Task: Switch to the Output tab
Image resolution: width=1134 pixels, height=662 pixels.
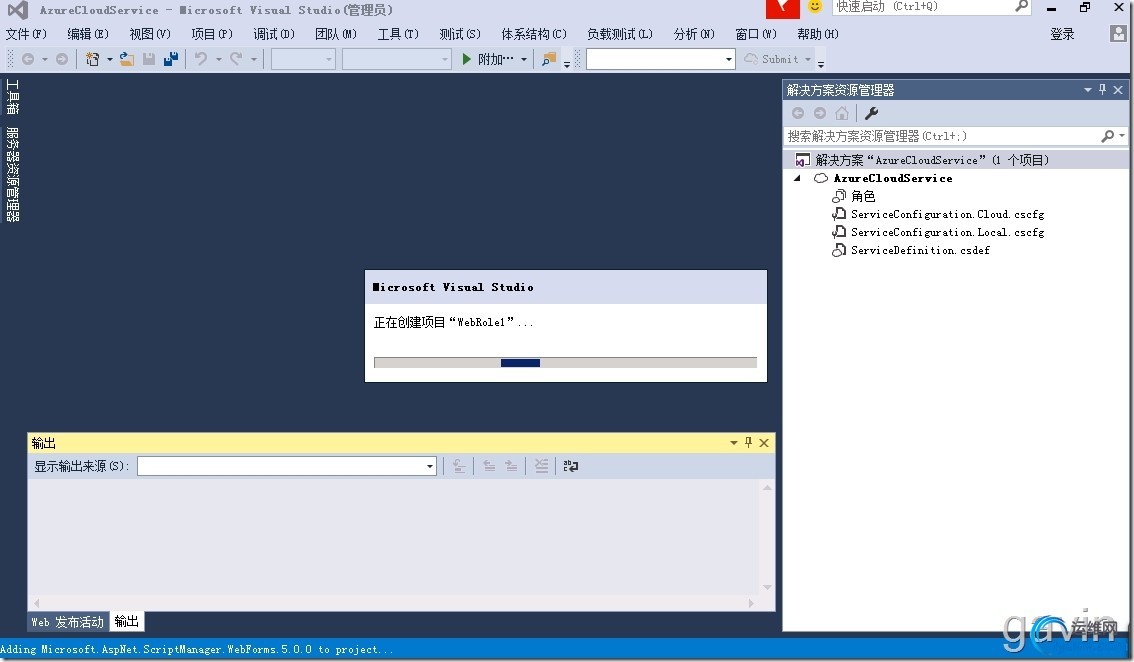Action: tap(127, 621)
